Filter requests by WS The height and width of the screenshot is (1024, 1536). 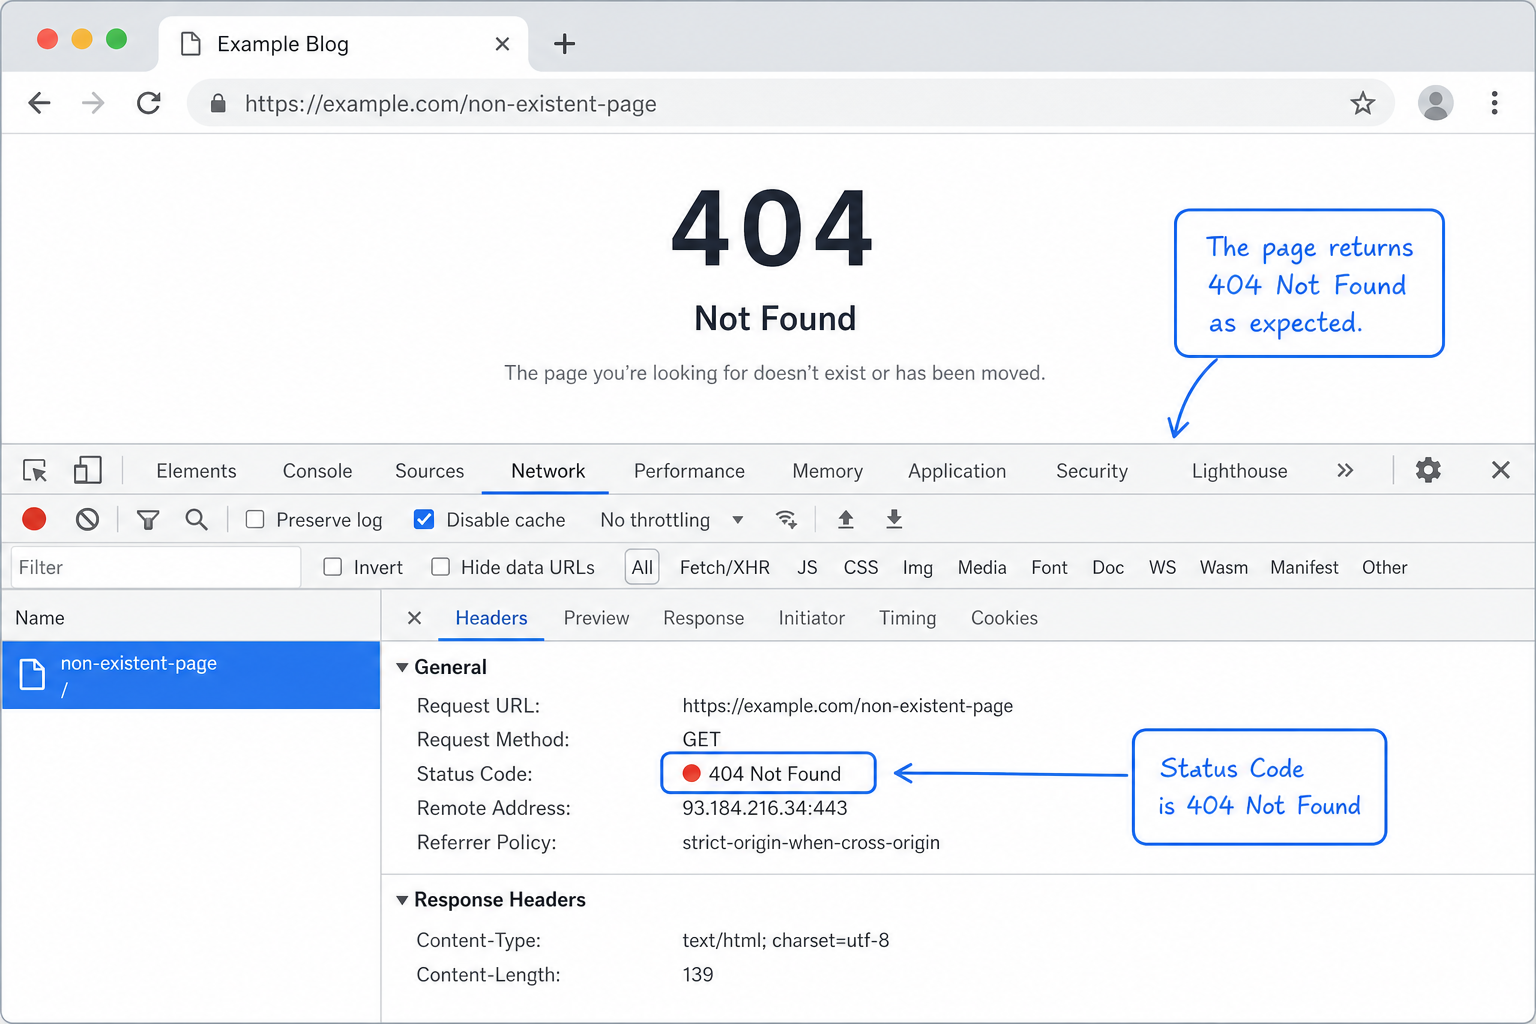pos(1162,567)
